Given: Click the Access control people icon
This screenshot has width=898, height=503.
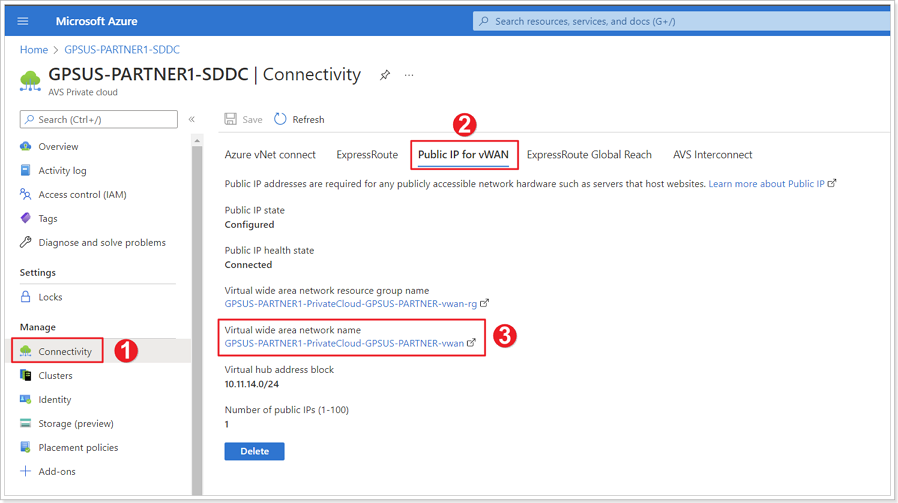Looking at the screenshot, I should pyautogui.click(x=25, y=194).
